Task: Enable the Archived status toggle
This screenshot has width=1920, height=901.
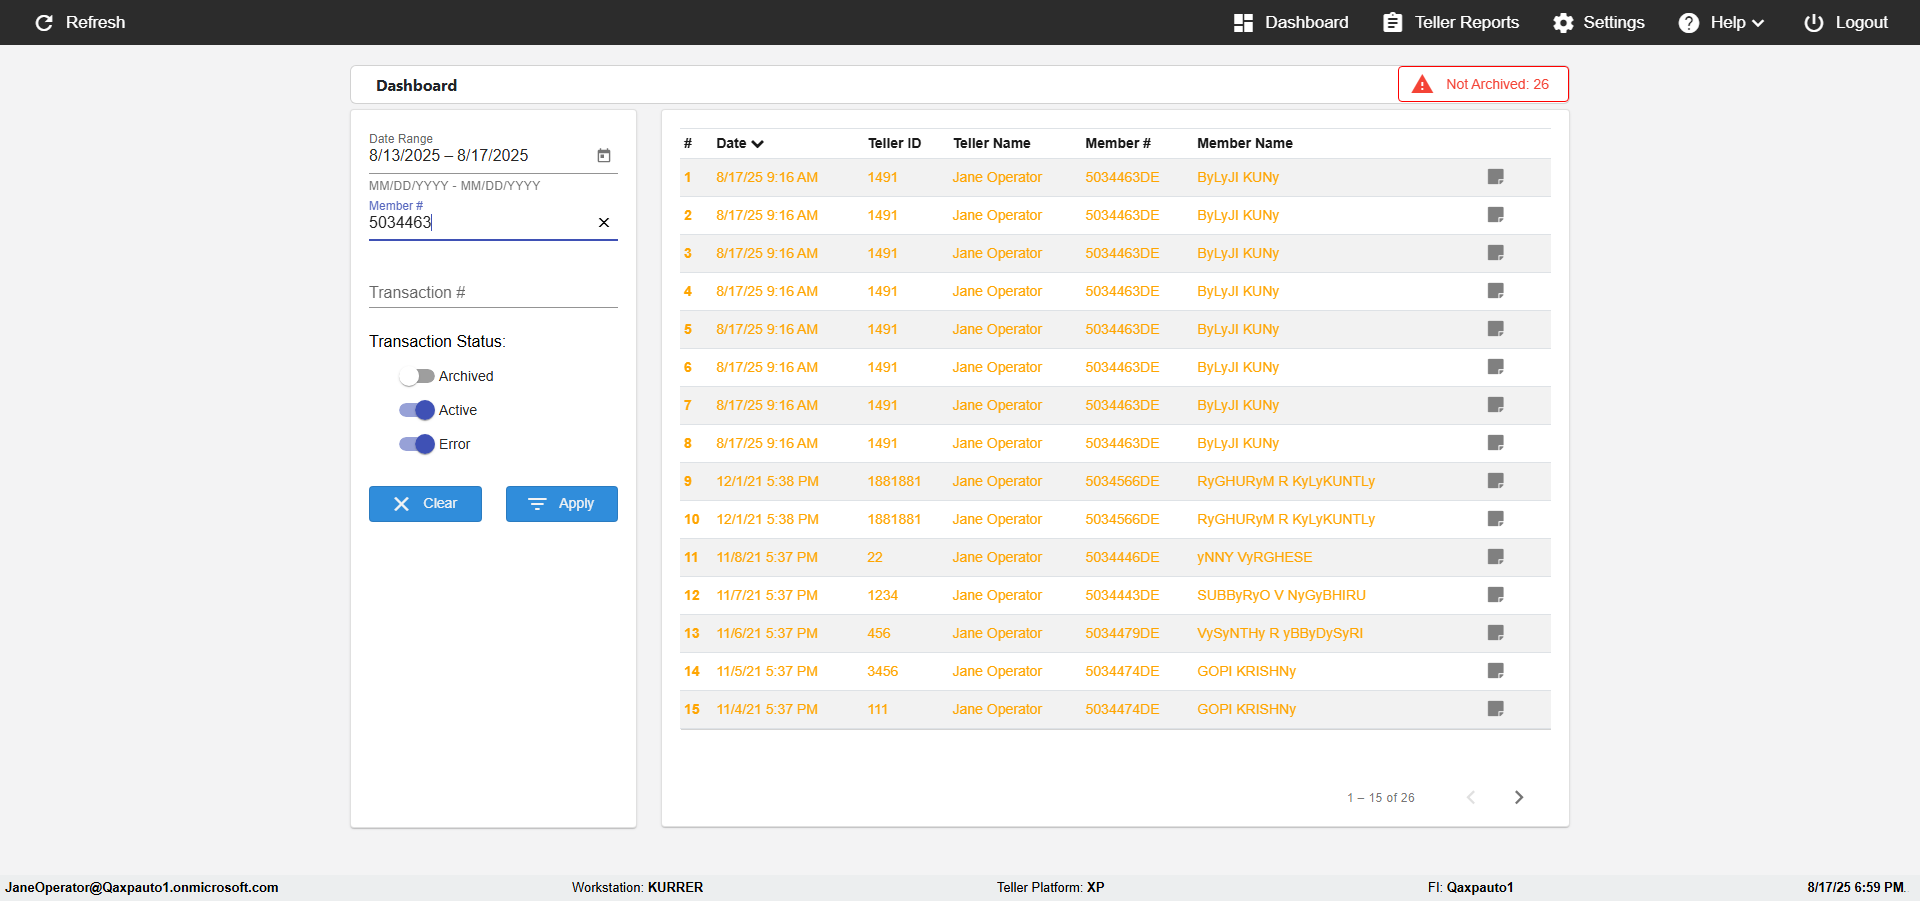Action: 416,376
